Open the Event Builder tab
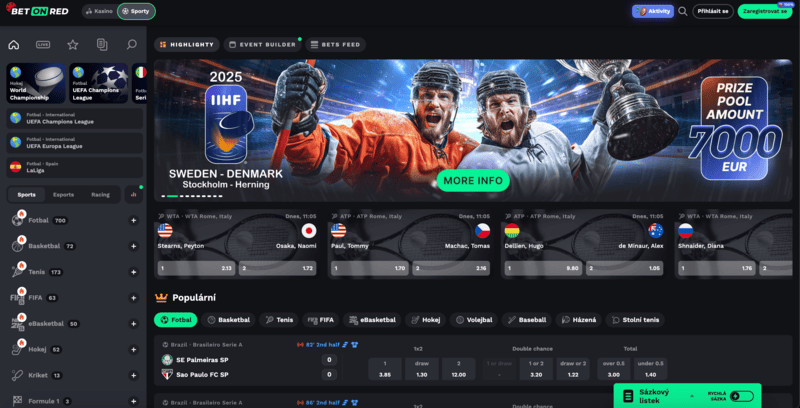Screen dimensions: 800x408 (263, 45)
